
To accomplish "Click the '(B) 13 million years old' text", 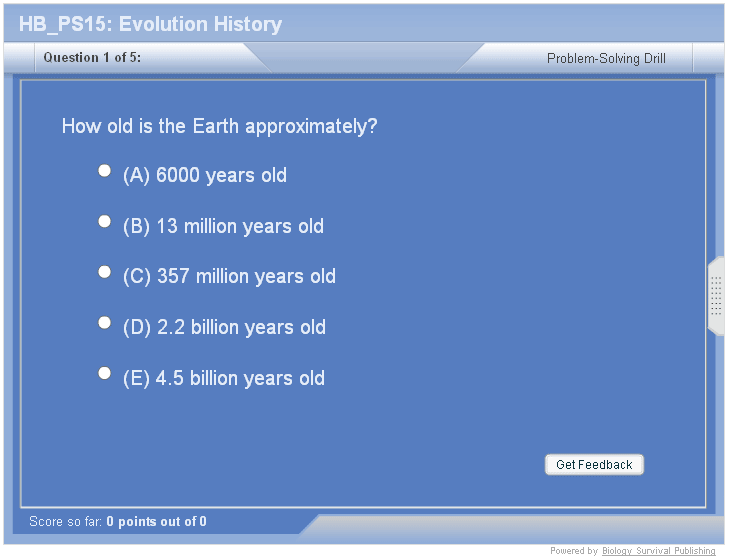I will pyautogui.click(x=223, y=227).
